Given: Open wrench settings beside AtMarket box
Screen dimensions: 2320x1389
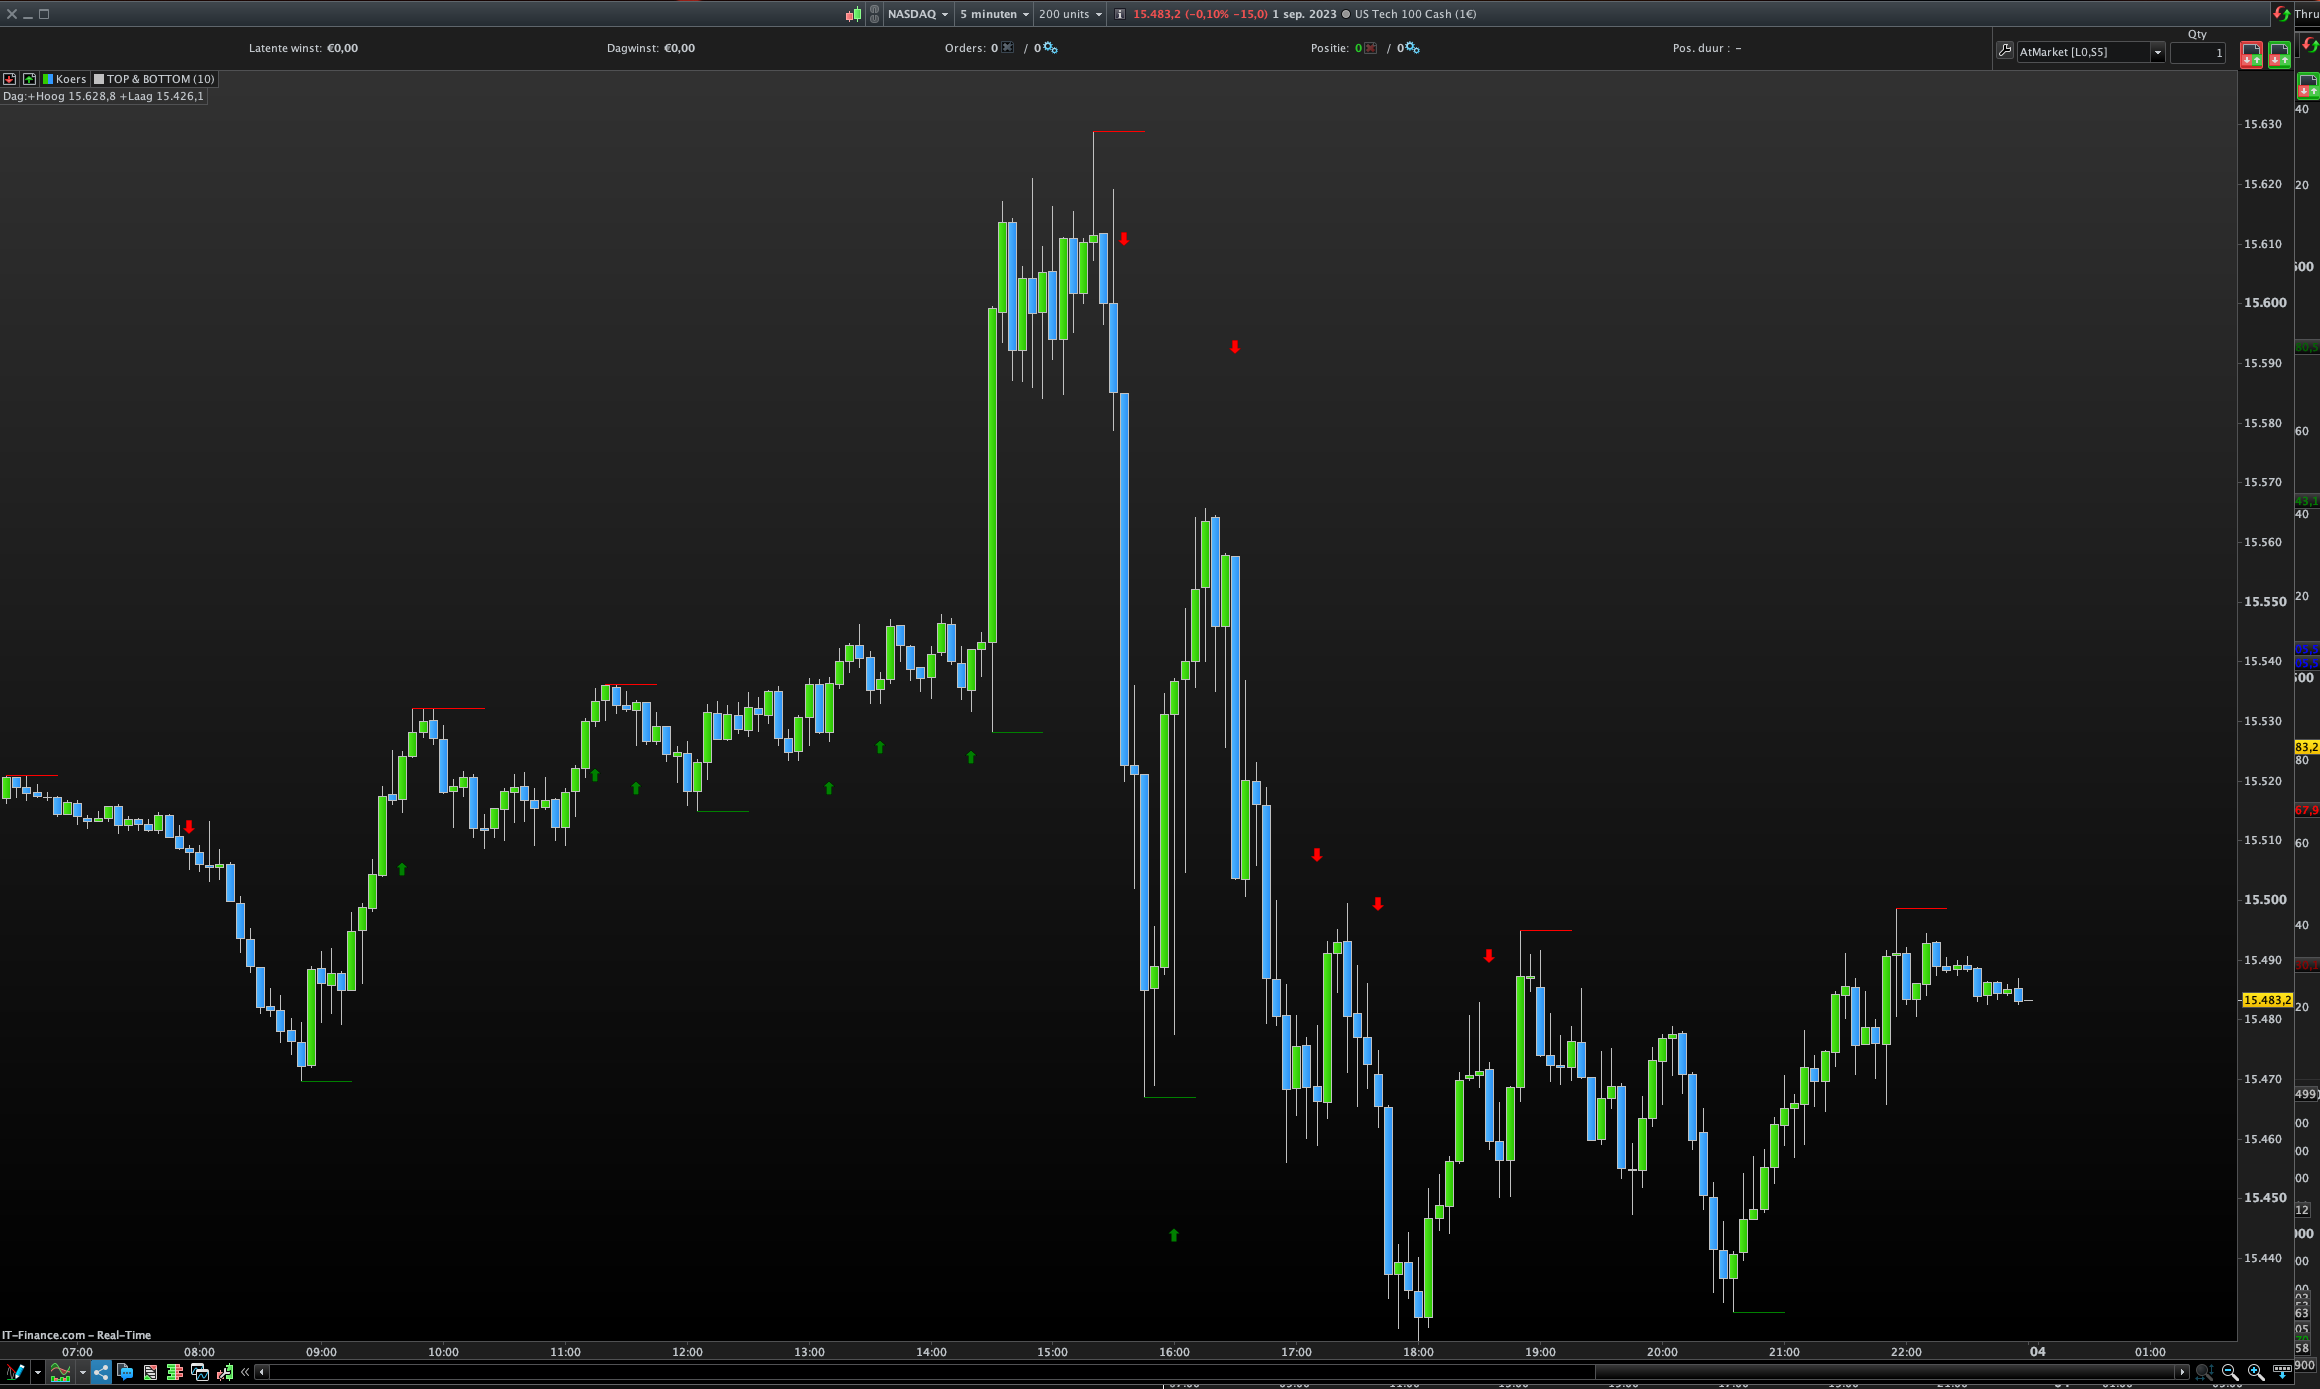Looking at the screenshot, I should (x=2004, y=51).
